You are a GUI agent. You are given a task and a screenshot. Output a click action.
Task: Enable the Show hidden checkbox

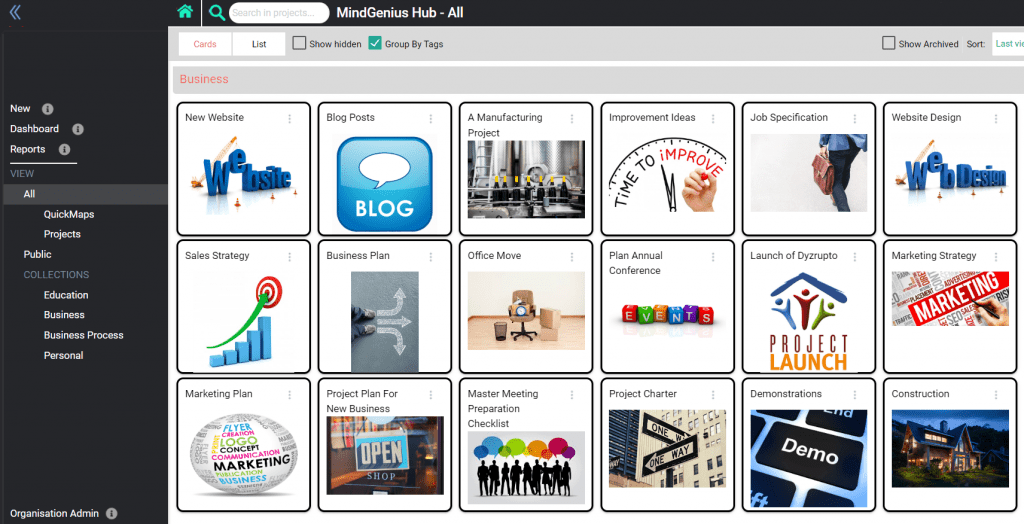299,43
